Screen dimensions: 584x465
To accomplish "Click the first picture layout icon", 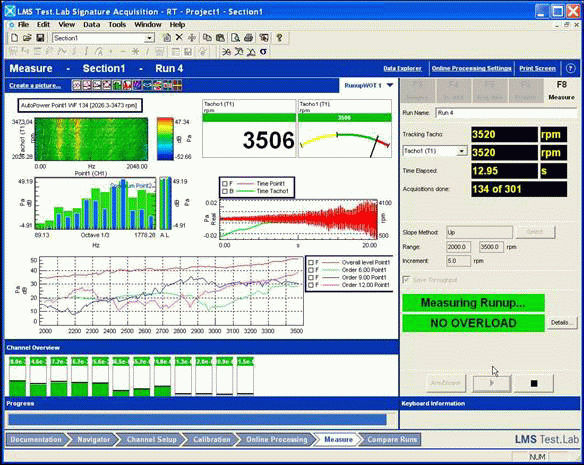I will (76, 85).
